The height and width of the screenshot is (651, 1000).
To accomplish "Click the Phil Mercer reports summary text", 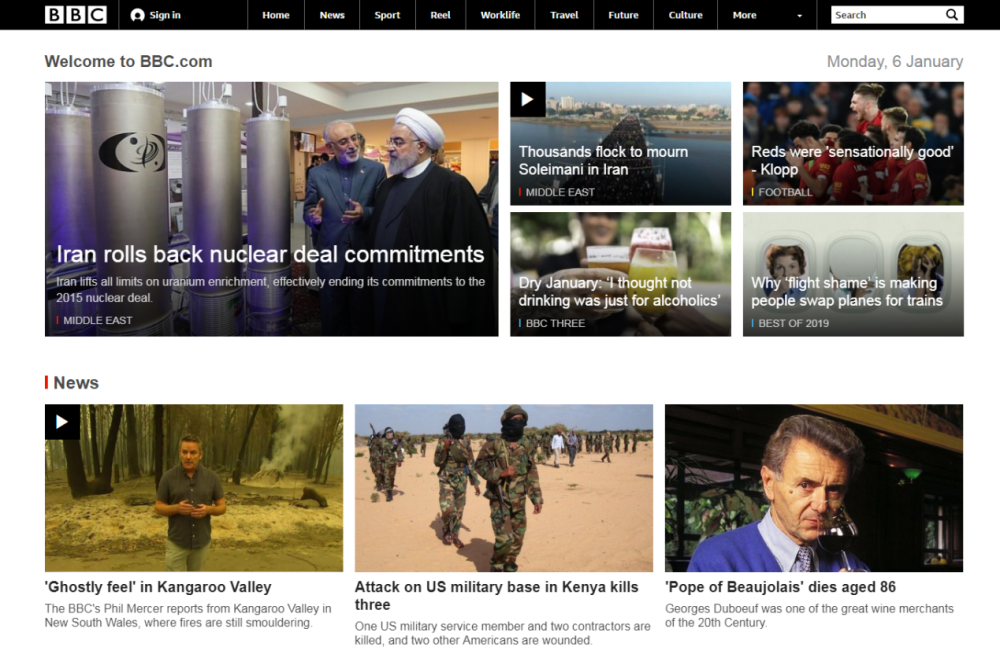I will 188,615.
